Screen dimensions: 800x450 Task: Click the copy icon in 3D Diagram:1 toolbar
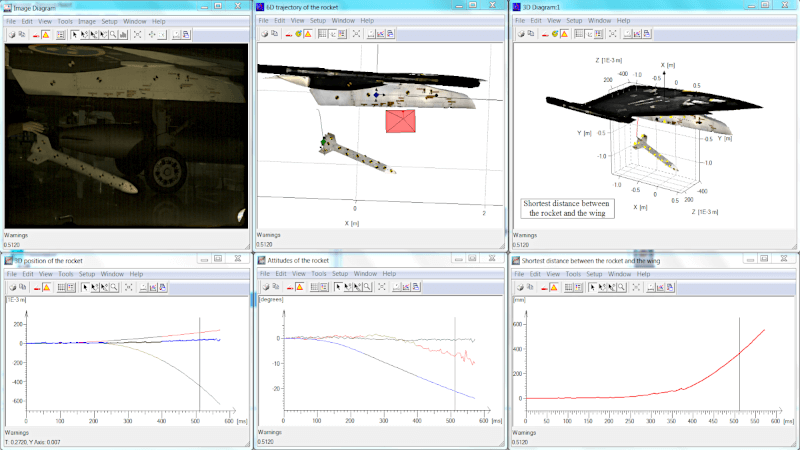point(529,34)
